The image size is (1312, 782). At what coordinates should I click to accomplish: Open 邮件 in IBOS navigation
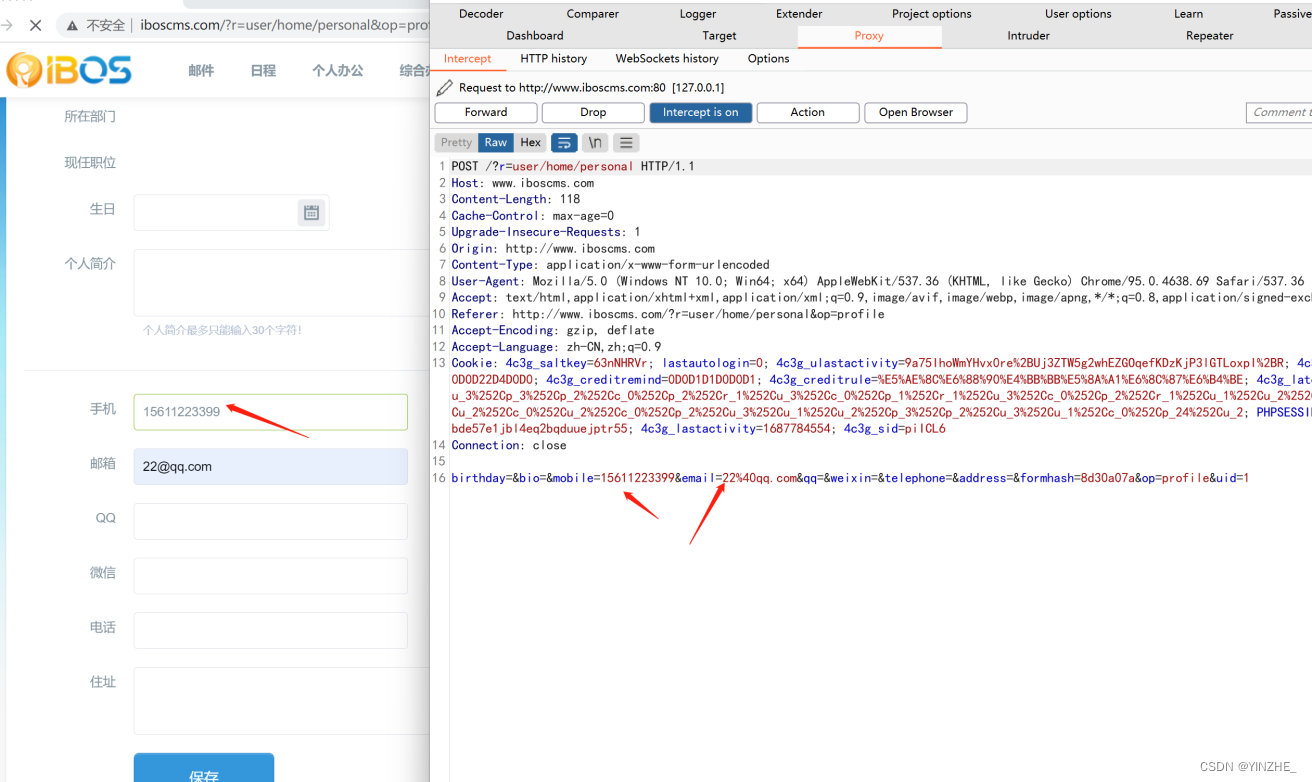tap(201, 71)
